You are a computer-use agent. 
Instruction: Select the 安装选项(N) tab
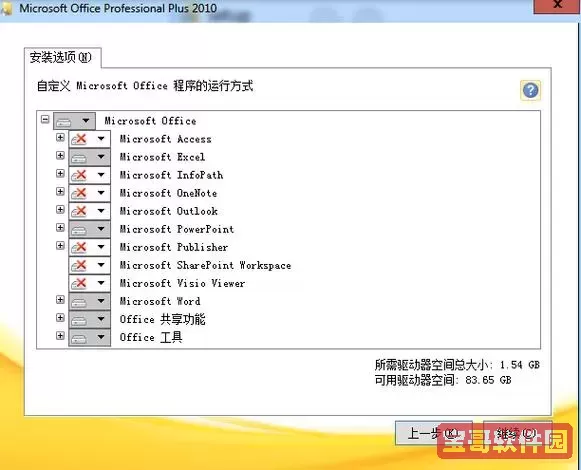[x=62, y=57]
